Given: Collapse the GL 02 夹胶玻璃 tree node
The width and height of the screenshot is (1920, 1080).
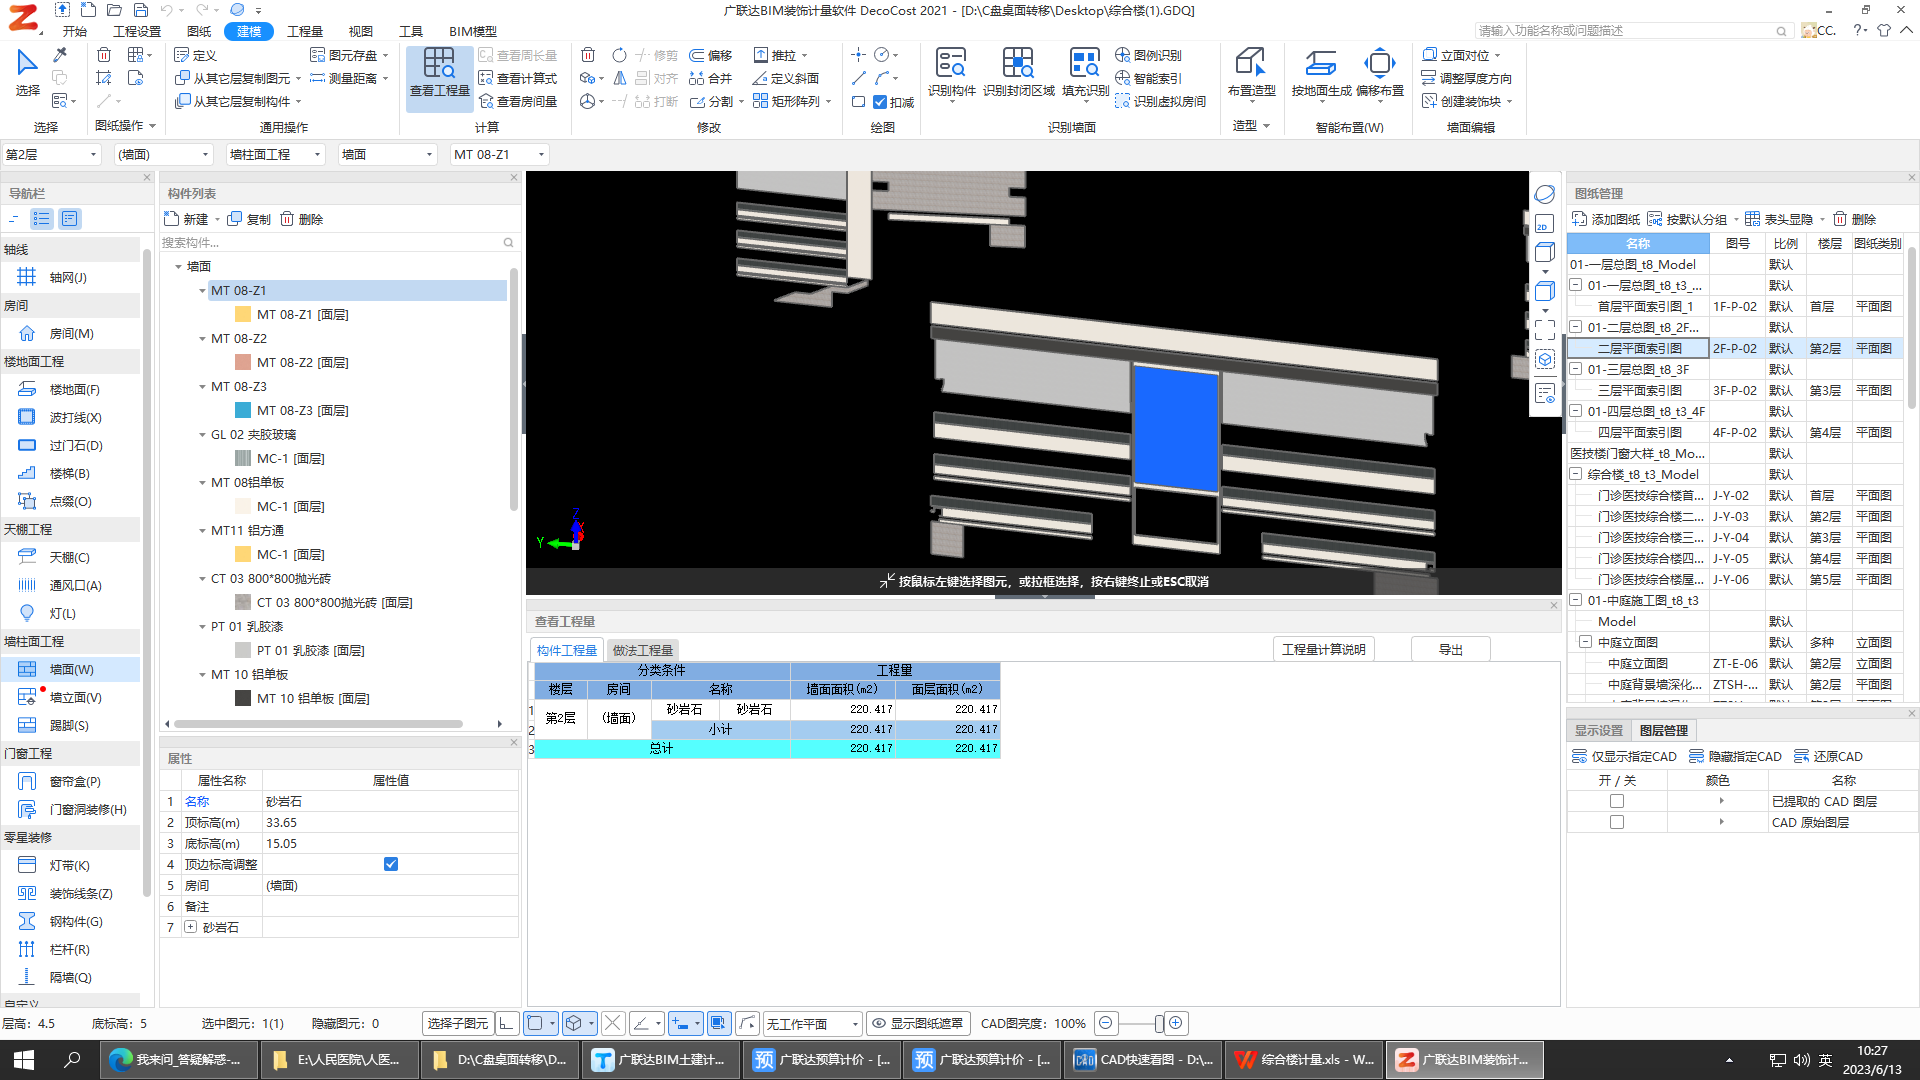Looking at the screenshot, I should click(202, 435).
